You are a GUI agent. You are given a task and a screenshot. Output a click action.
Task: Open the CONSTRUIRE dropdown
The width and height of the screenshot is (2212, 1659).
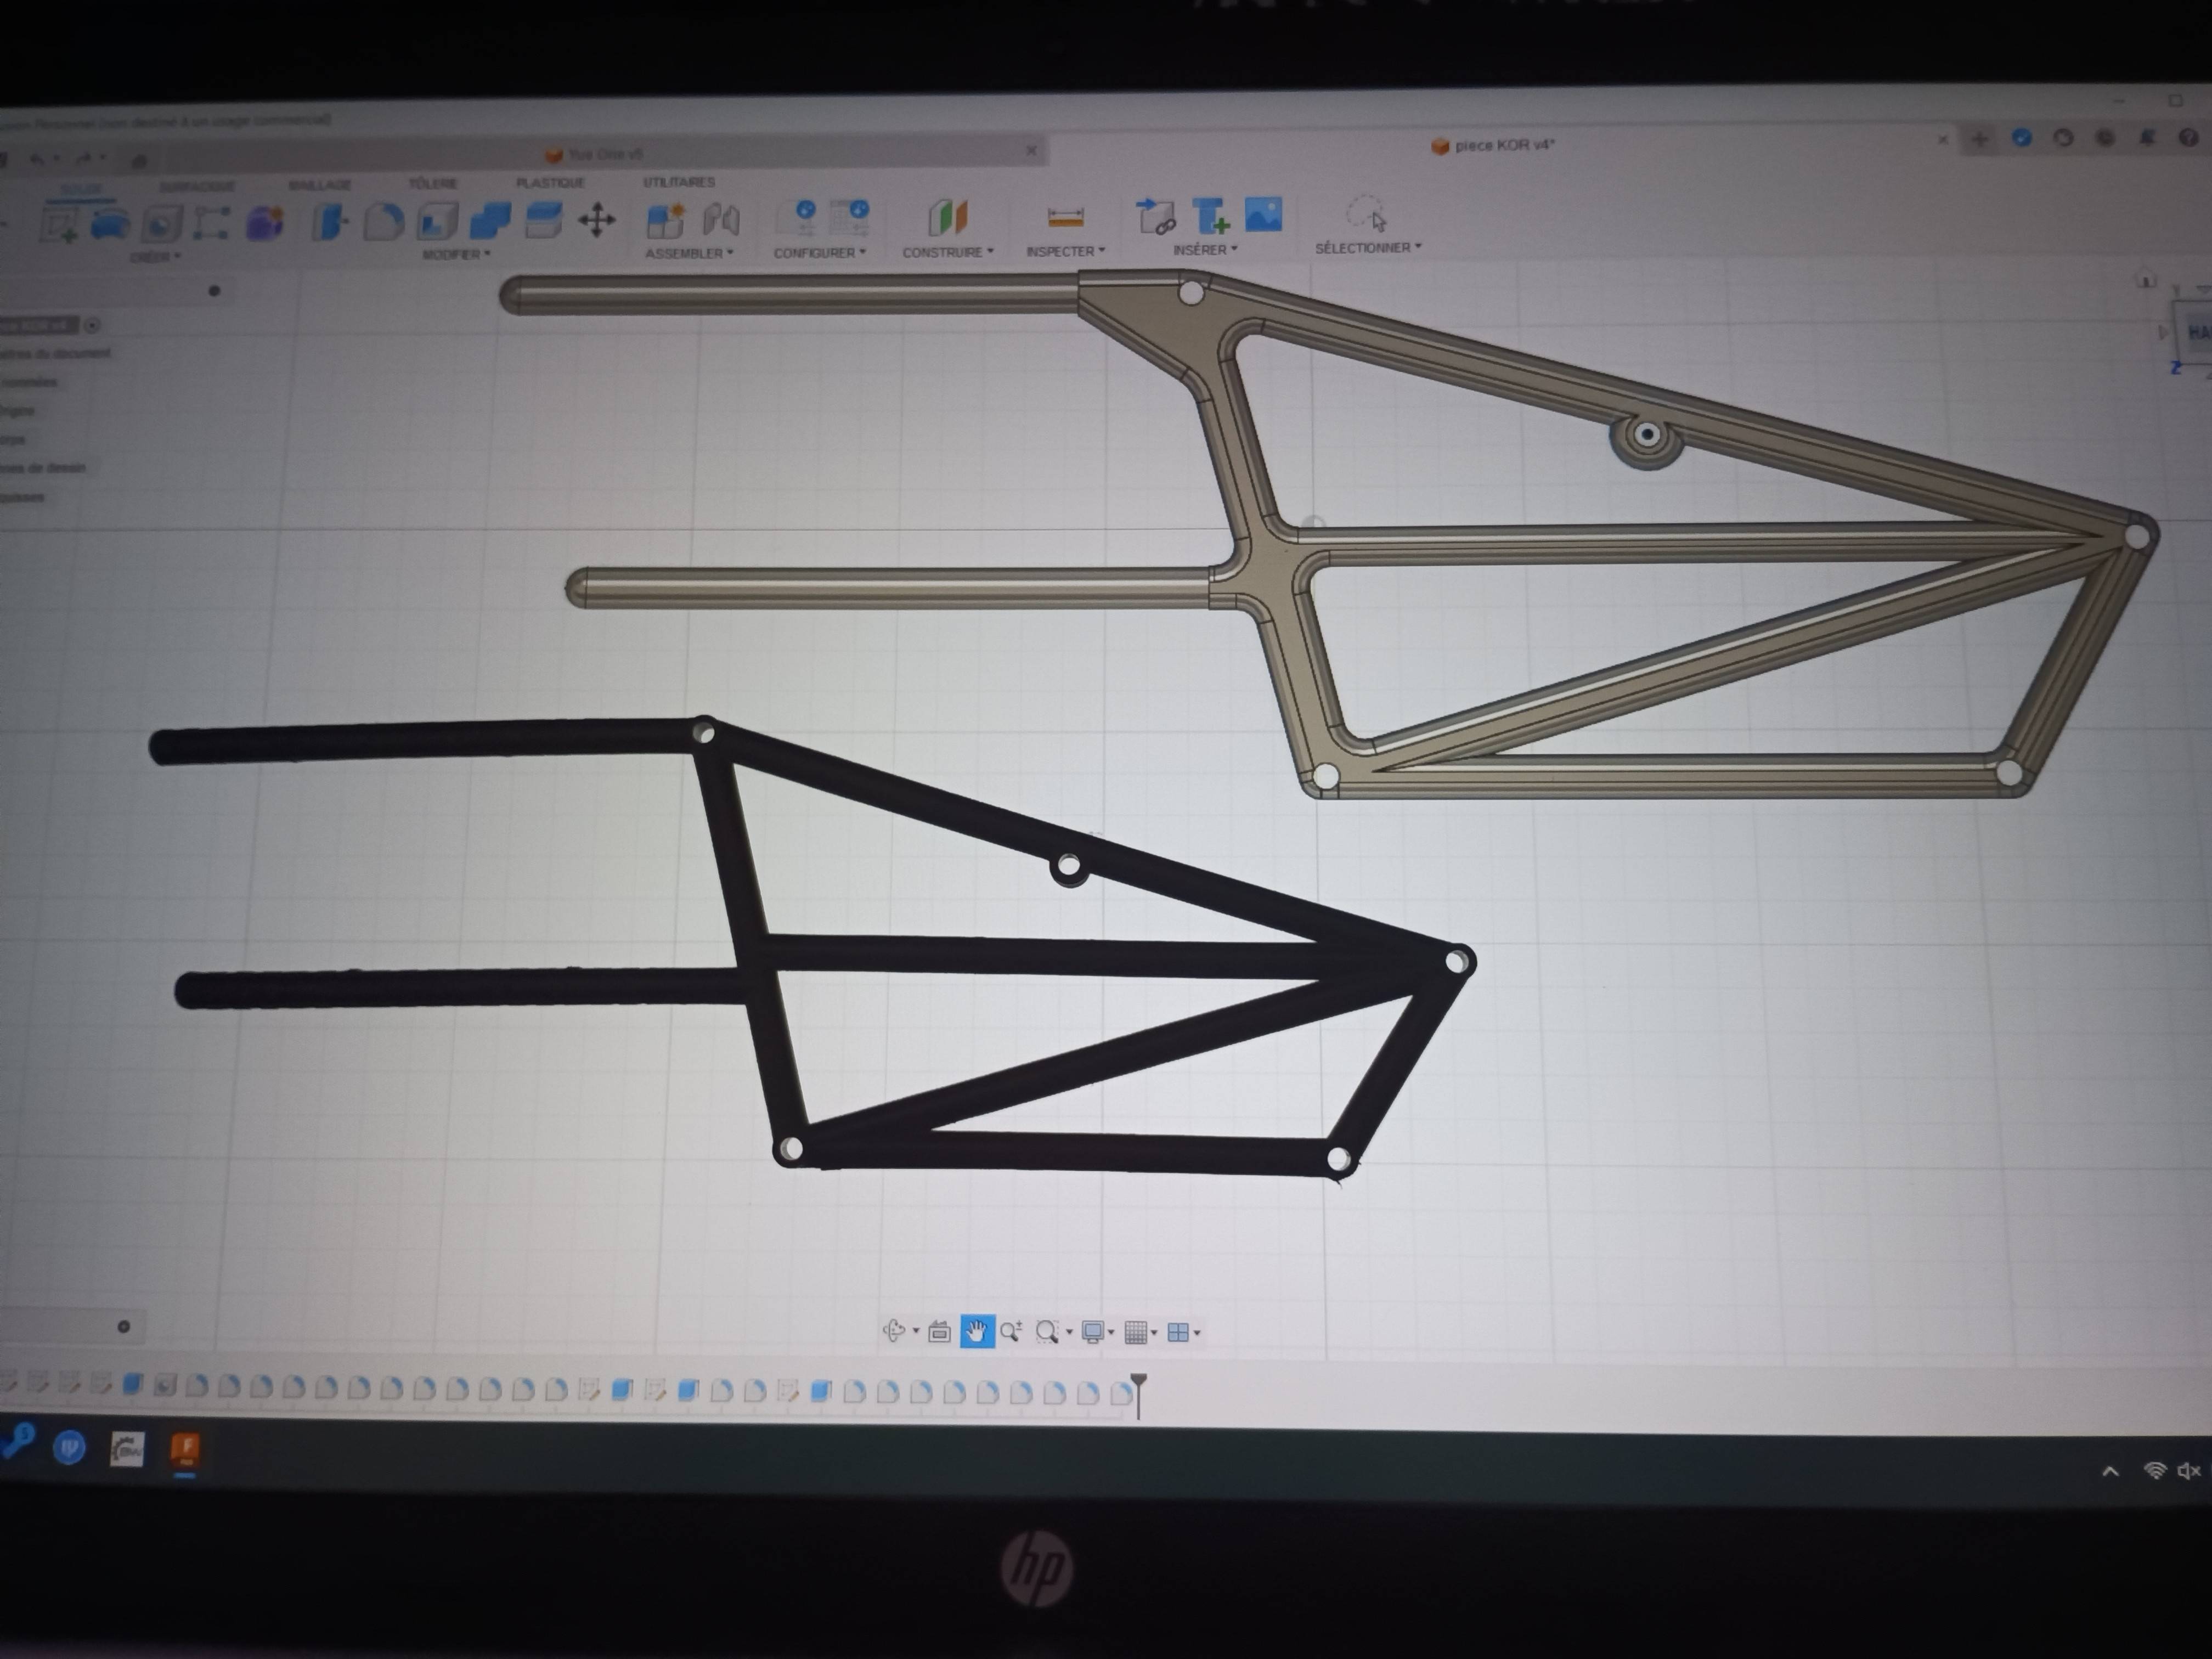pyautogui.click(x=948, y=252)
